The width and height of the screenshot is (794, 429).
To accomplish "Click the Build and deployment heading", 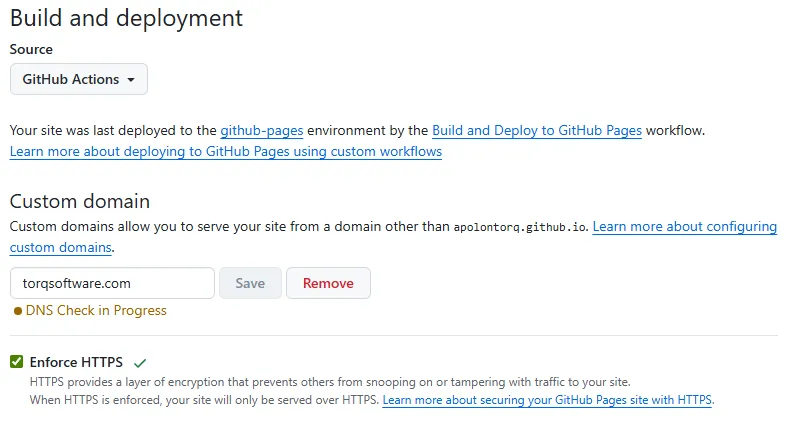I will (x=126, y=18).
